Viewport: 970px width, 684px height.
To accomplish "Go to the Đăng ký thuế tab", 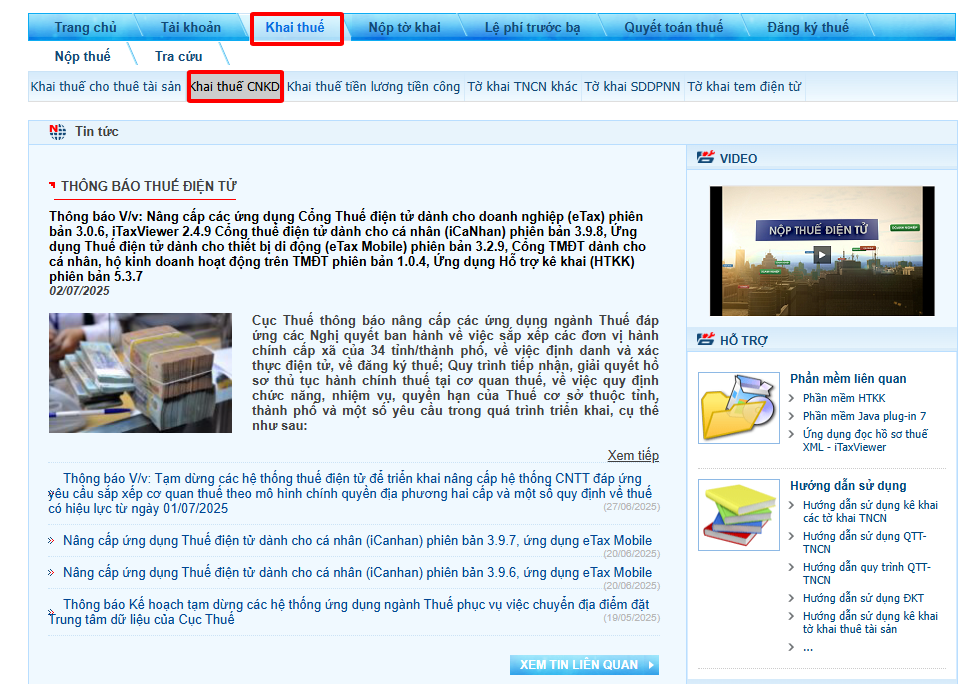I will pyautogui.click(x=808, y=28).
